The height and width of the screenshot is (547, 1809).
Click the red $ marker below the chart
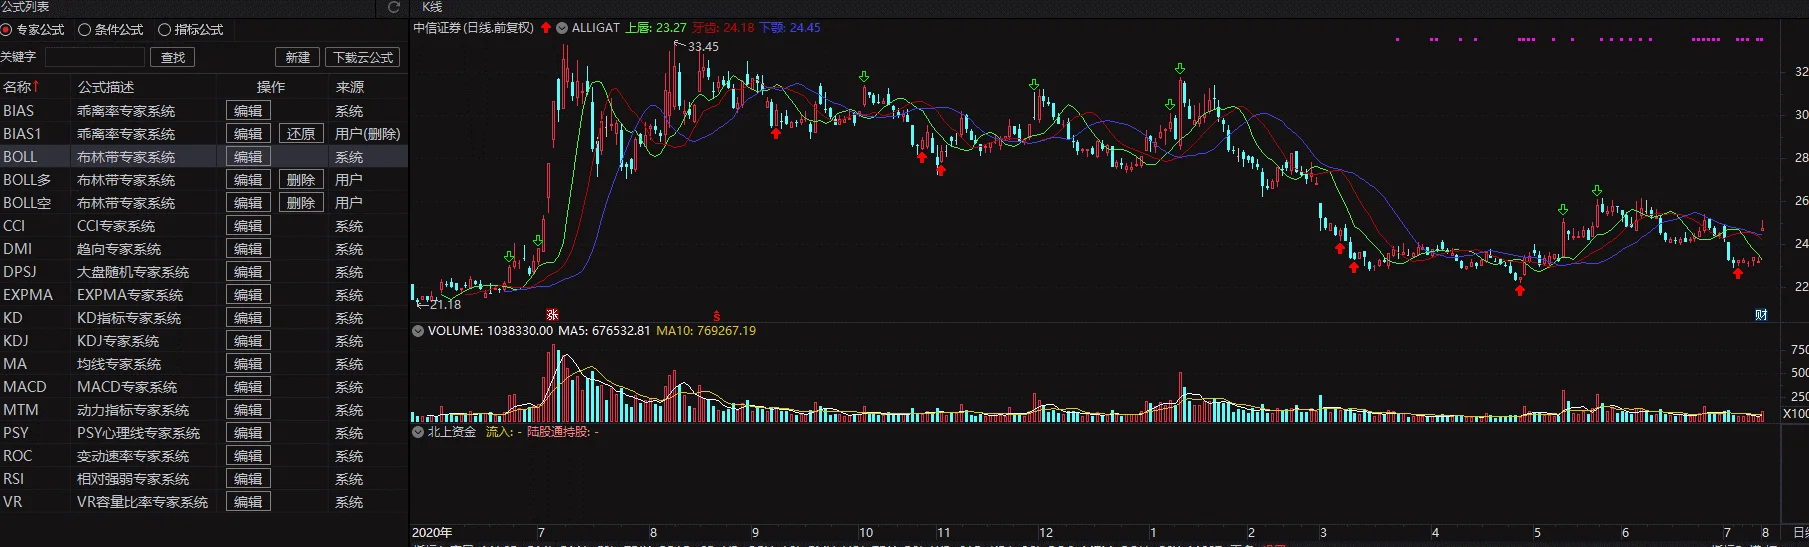point(716,315)
